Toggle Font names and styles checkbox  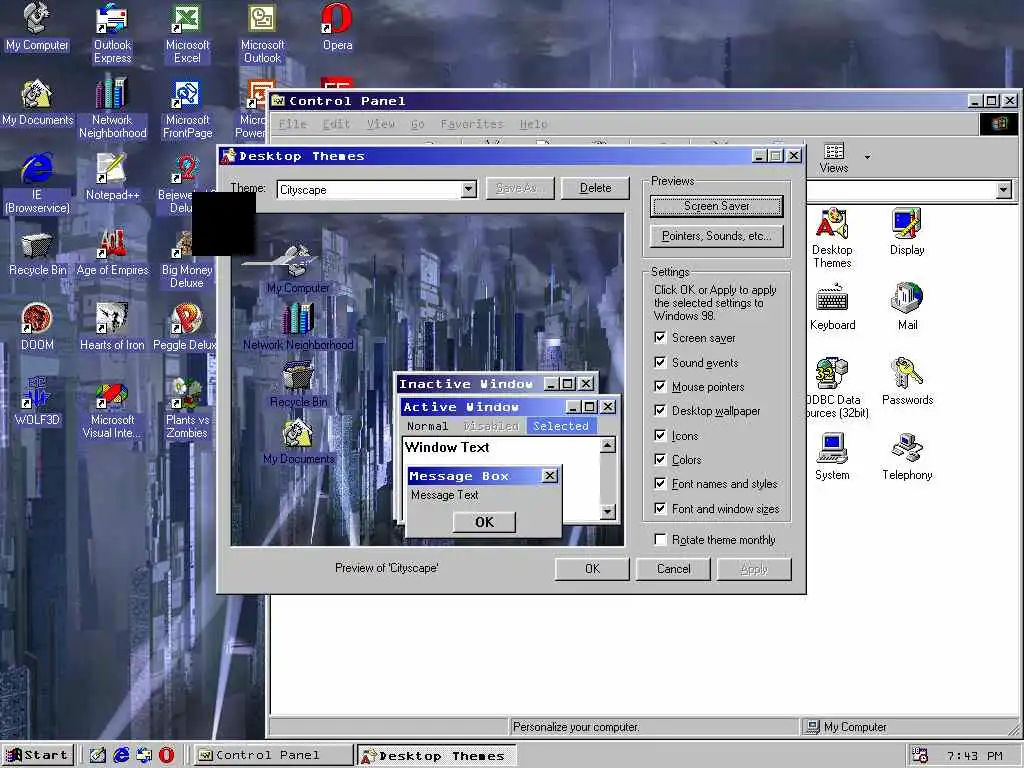click(660, 484)
